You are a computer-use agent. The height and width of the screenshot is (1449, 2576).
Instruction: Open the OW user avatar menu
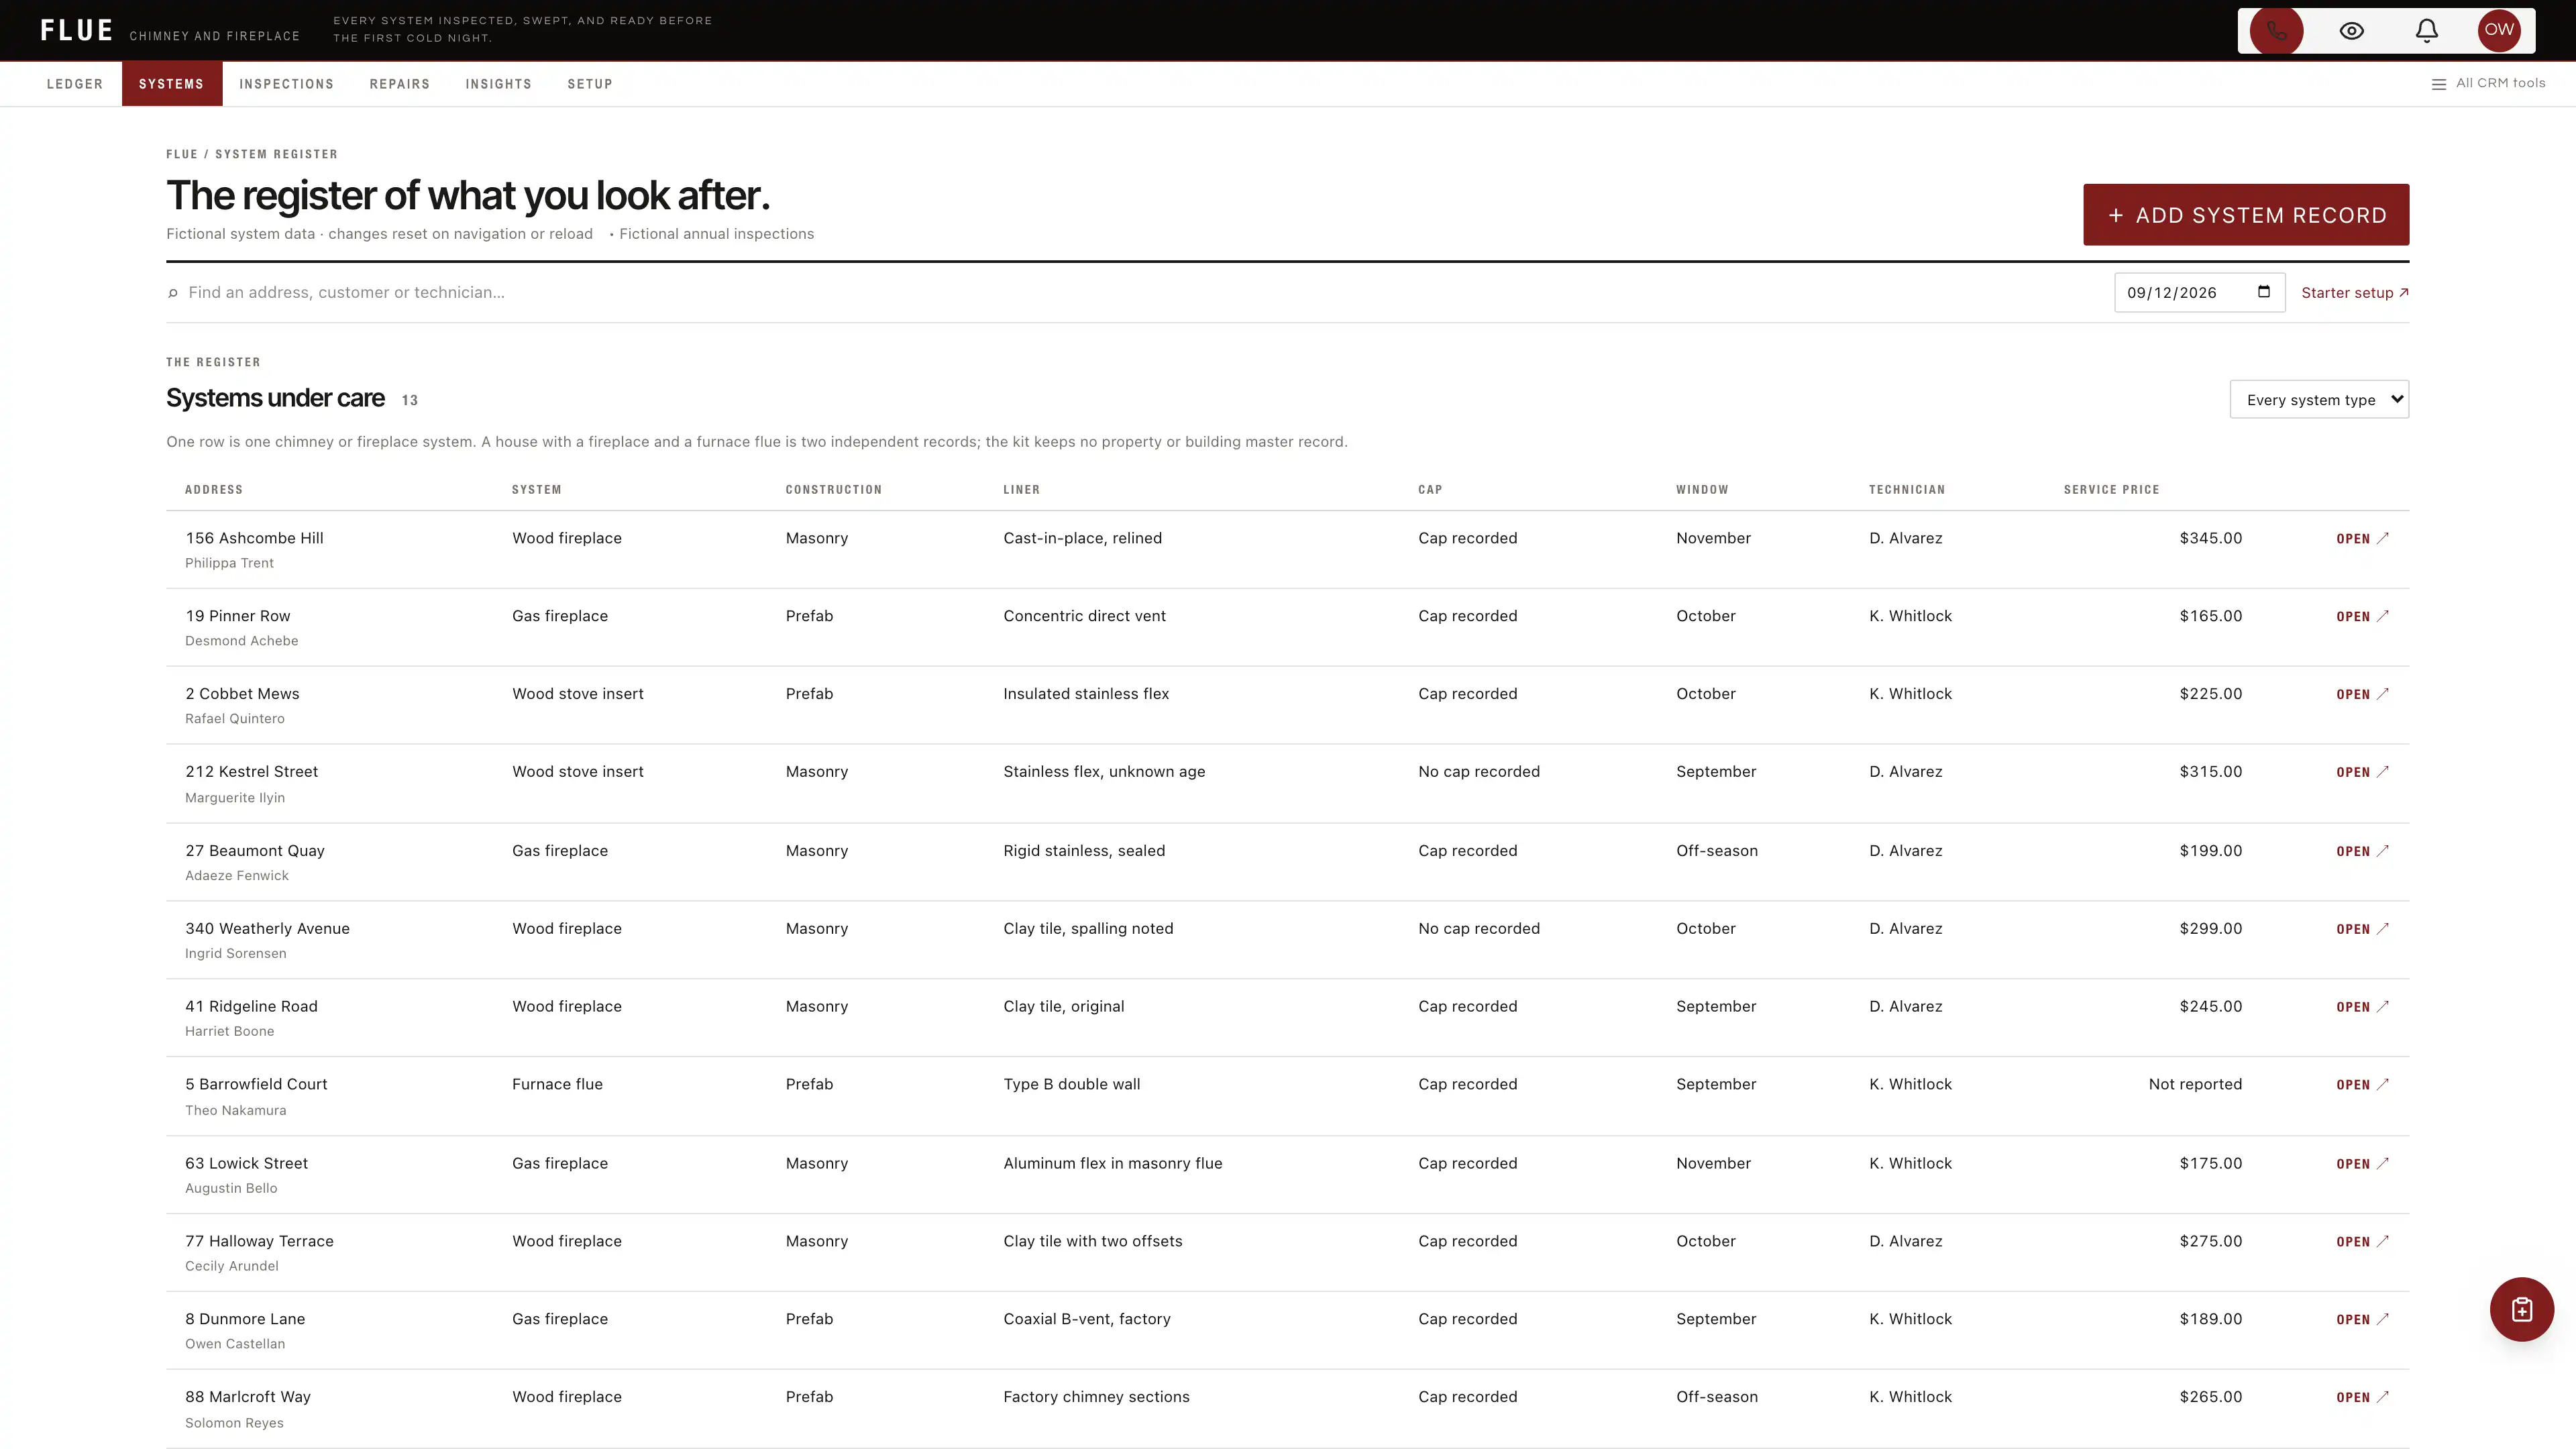tap(2499, 30)
